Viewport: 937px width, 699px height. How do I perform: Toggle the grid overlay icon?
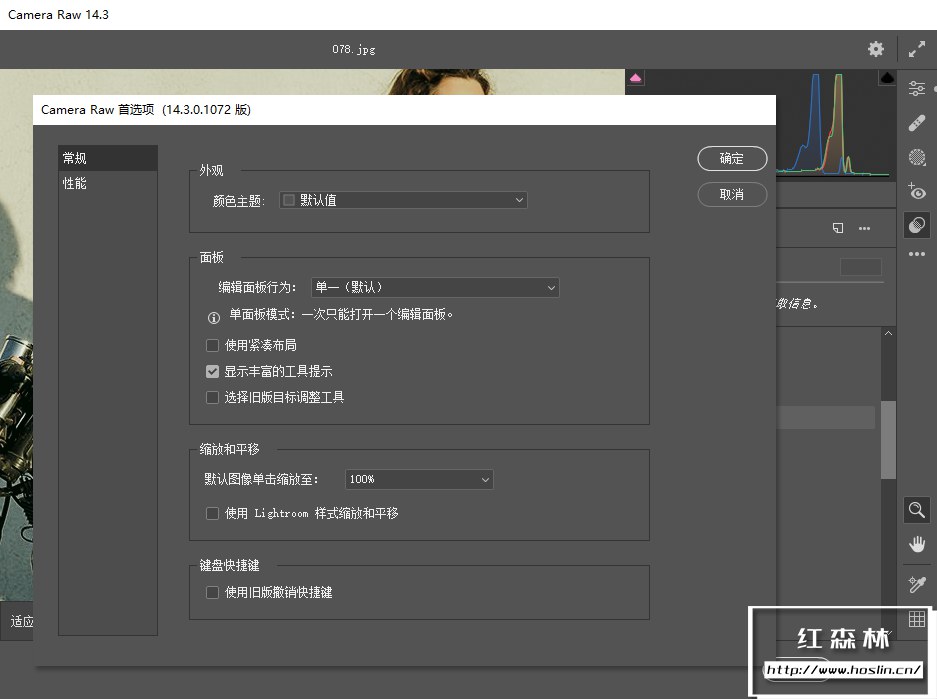pos(917,618)
